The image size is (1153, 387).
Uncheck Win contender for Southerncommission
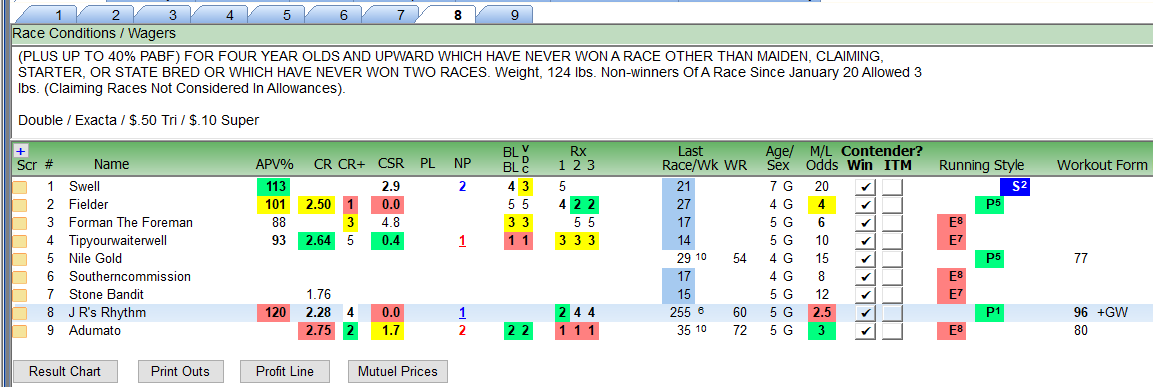pos(865,277)
